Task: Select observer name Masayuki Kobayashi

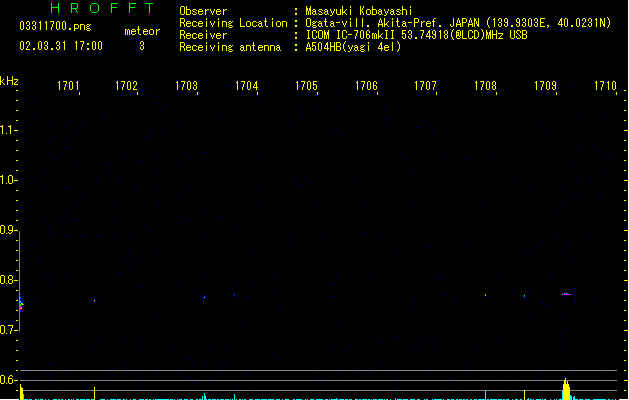Action: click(359, 11)
